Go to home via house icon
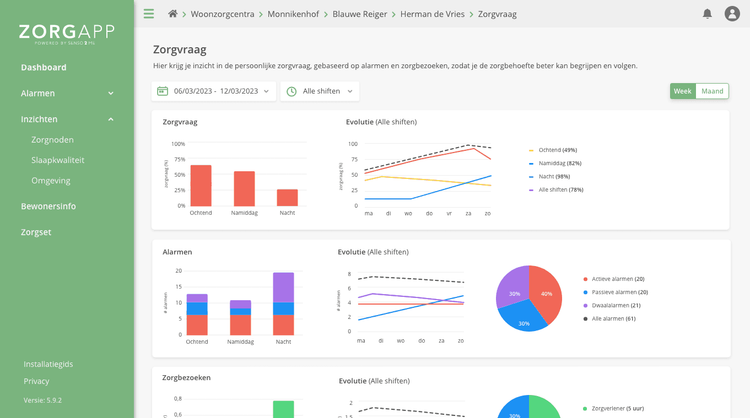Viewport: 750px width, 418px height. pos(173,14)
